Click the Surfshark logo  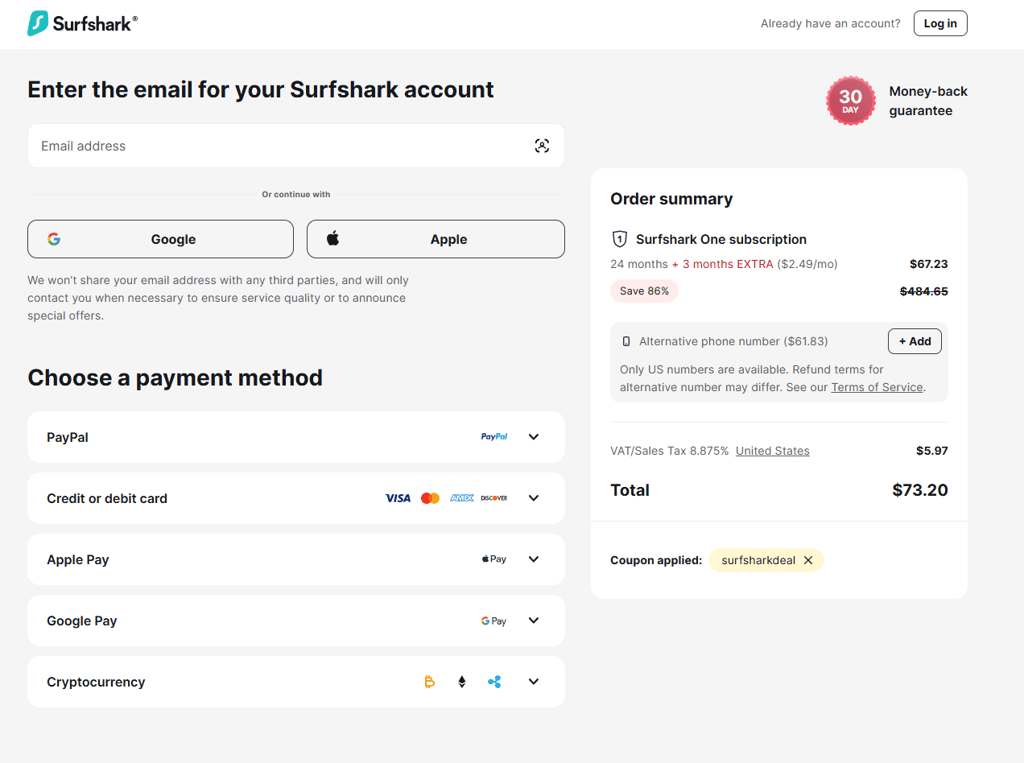click(x=82, y=24)
